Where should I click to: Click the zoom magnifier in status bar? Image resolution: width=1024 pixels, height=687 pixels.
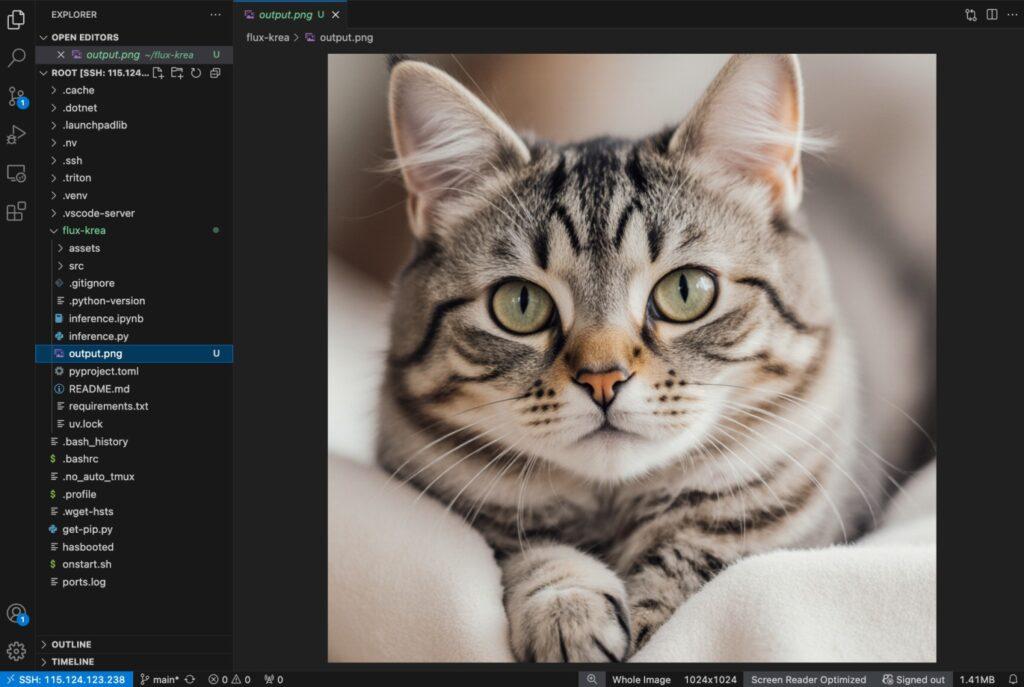point(591,679)
